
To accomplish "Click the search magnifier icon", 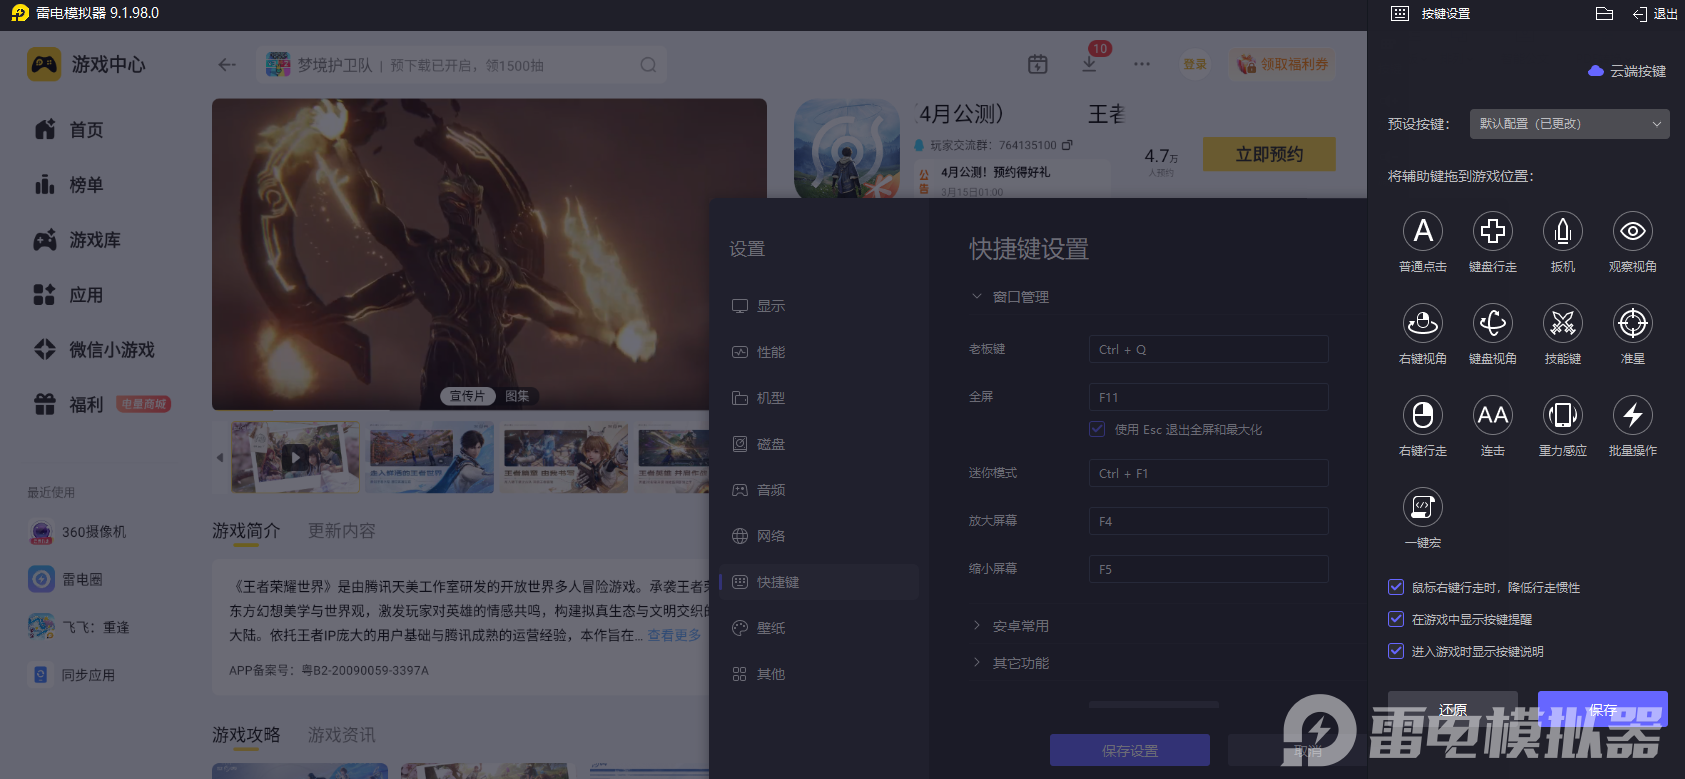I will (x=648, y=65).
